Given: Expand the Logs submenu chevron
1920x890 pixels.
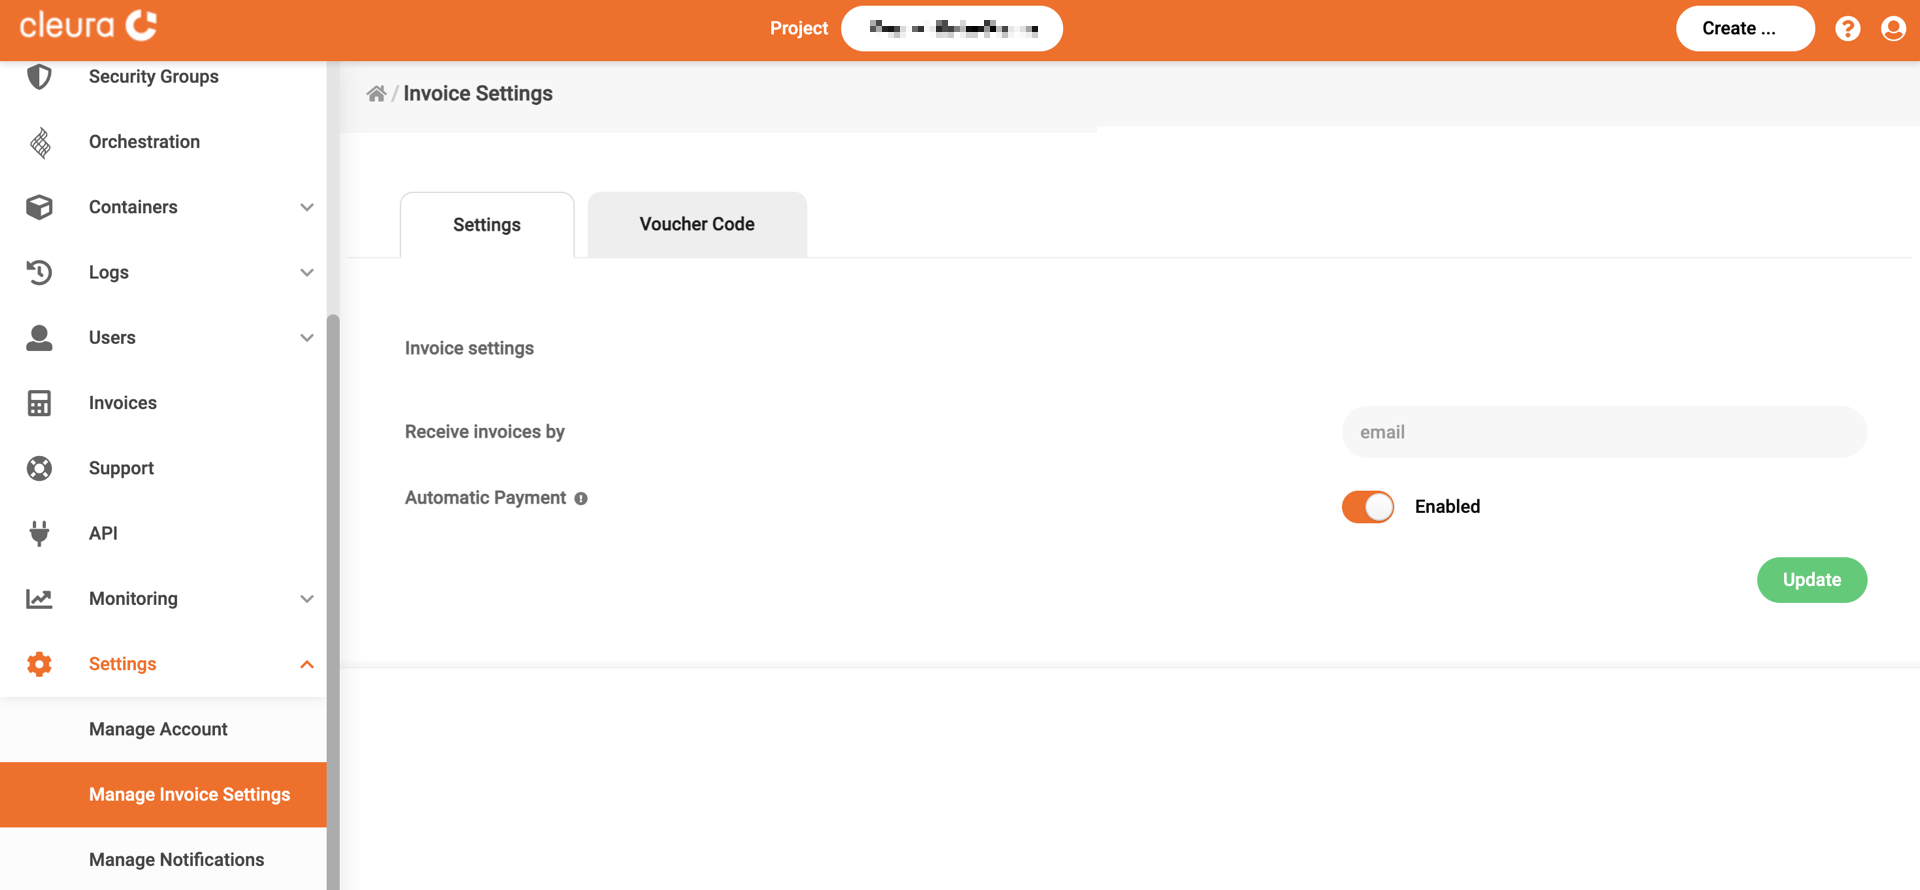Looking at the screenshot, I should (306, 272).
